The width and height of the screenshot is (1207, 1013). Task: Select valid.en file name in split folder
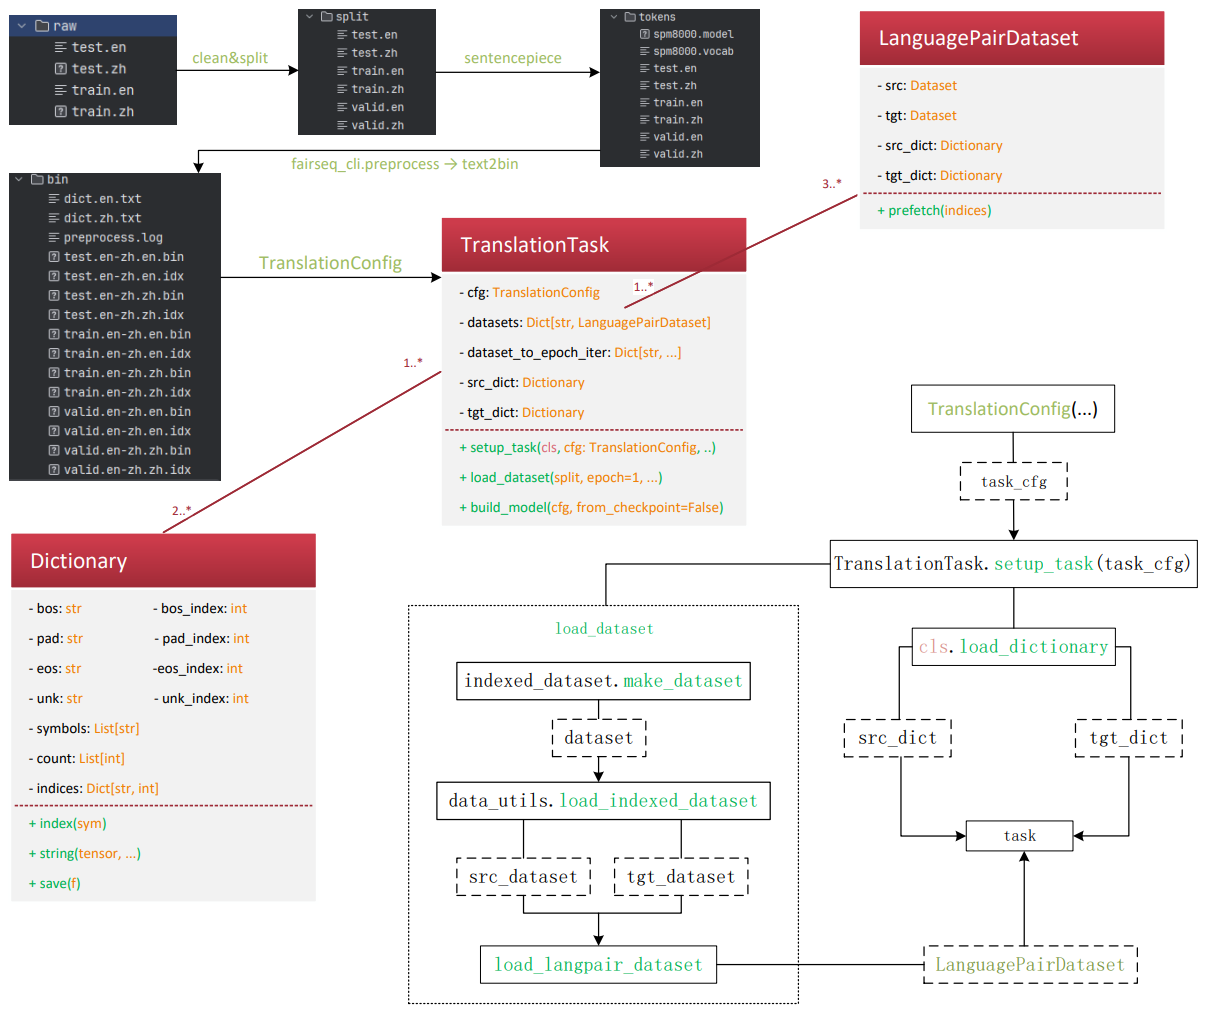(378, 107)
